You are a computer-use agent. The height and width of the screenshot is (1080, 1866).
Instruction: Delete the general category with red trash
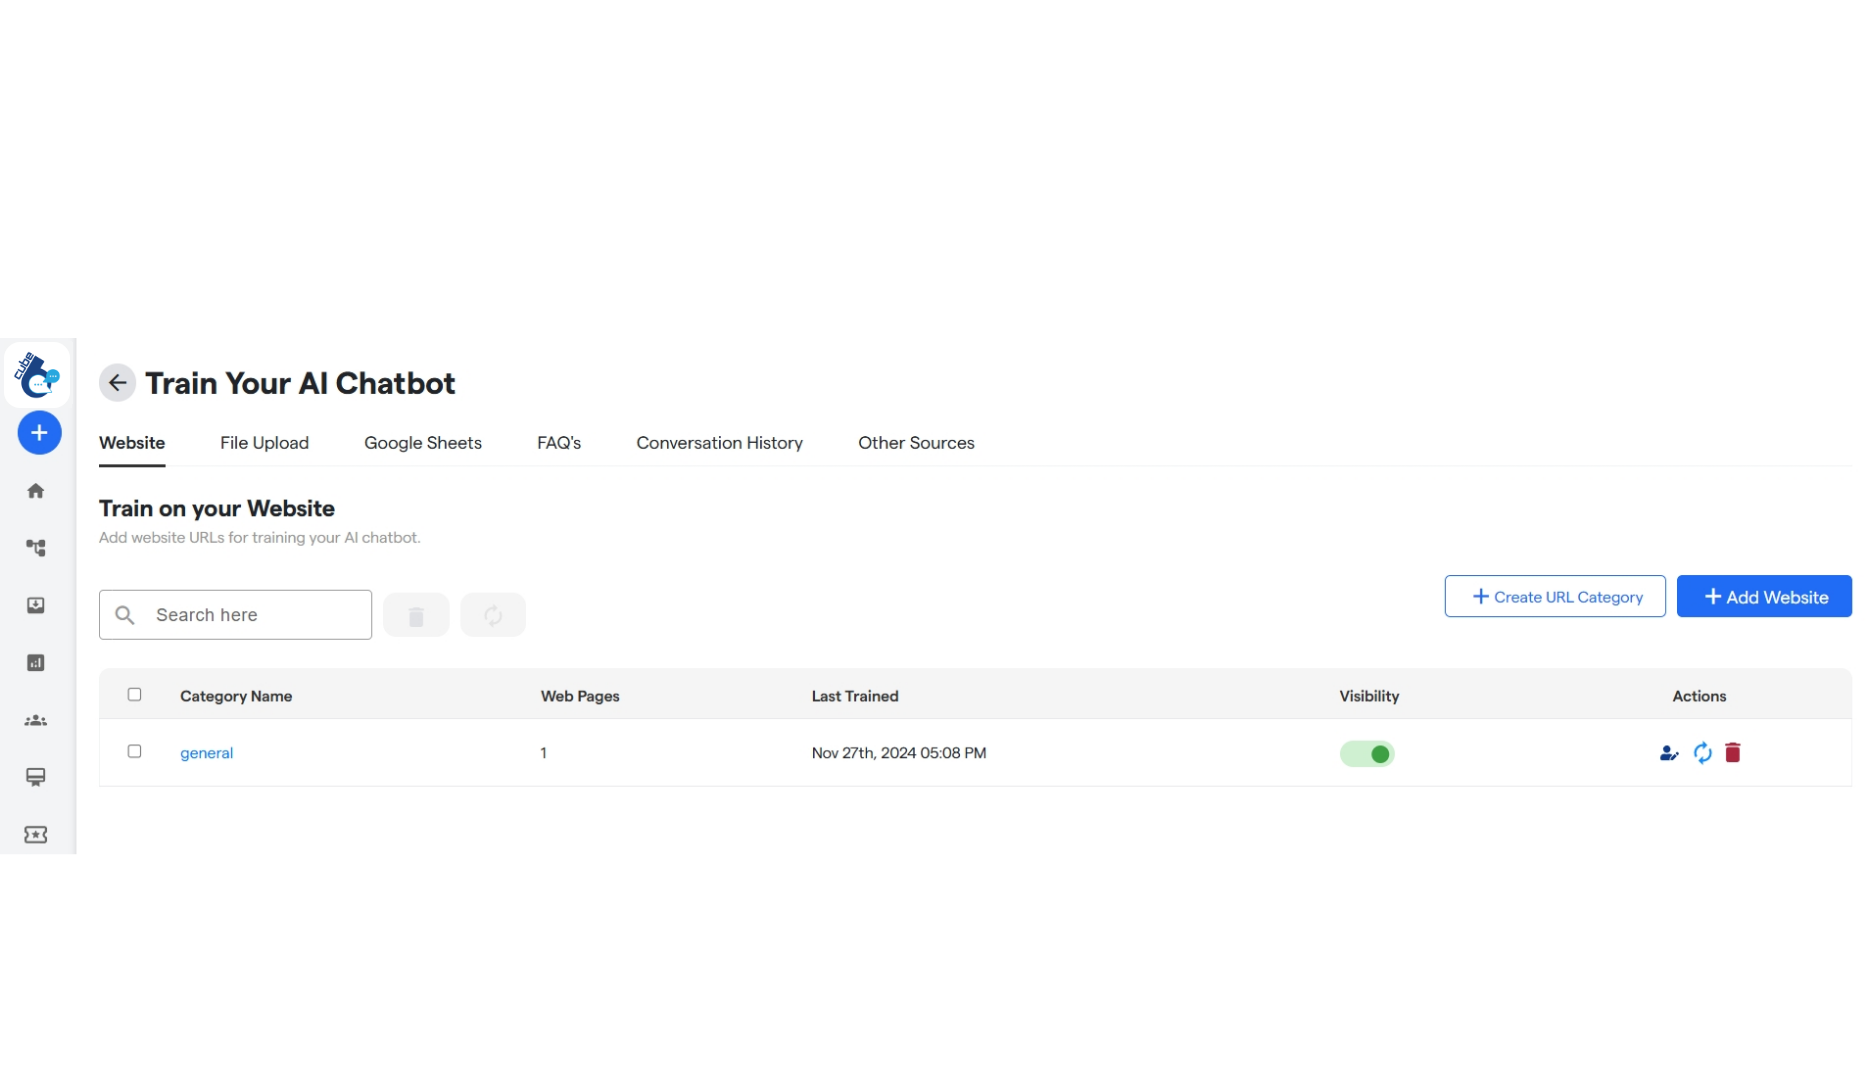(x=1733, y=753)
